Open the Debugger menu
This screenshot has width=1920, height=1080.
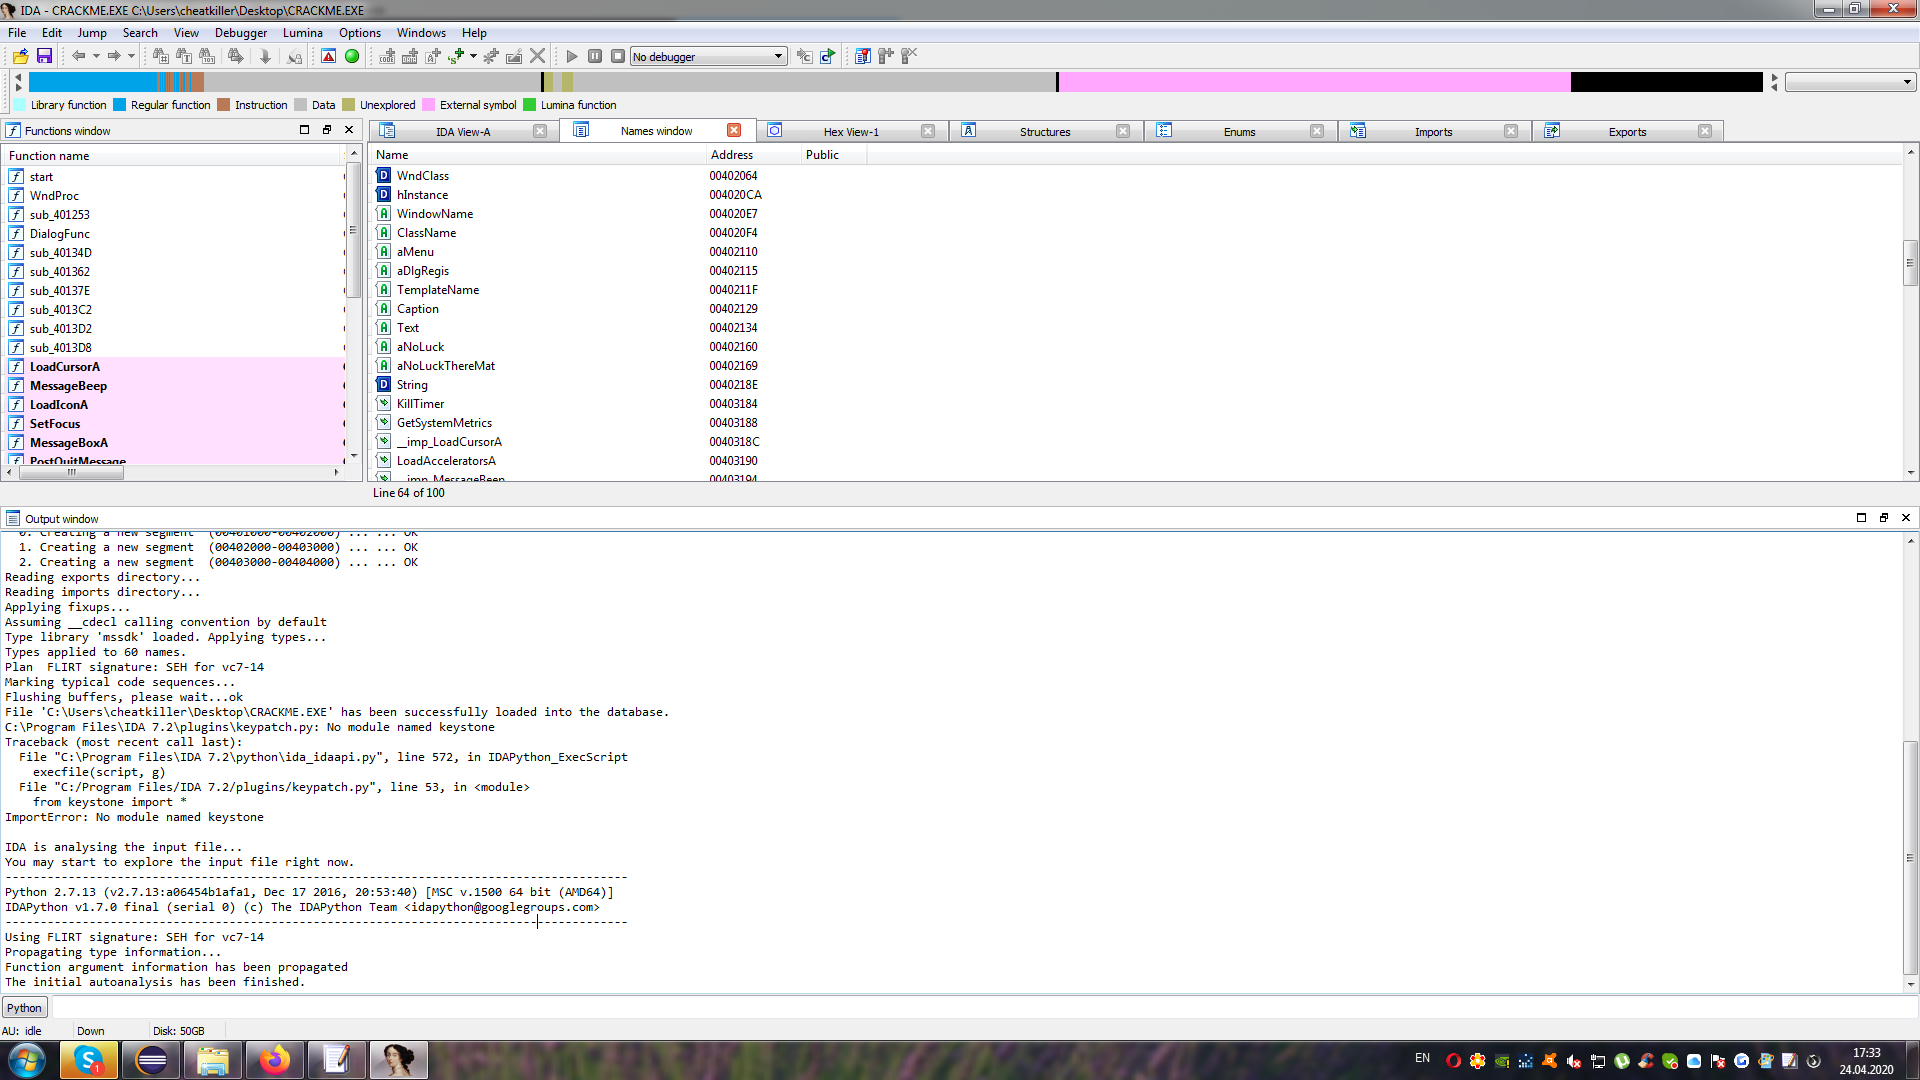240,33
